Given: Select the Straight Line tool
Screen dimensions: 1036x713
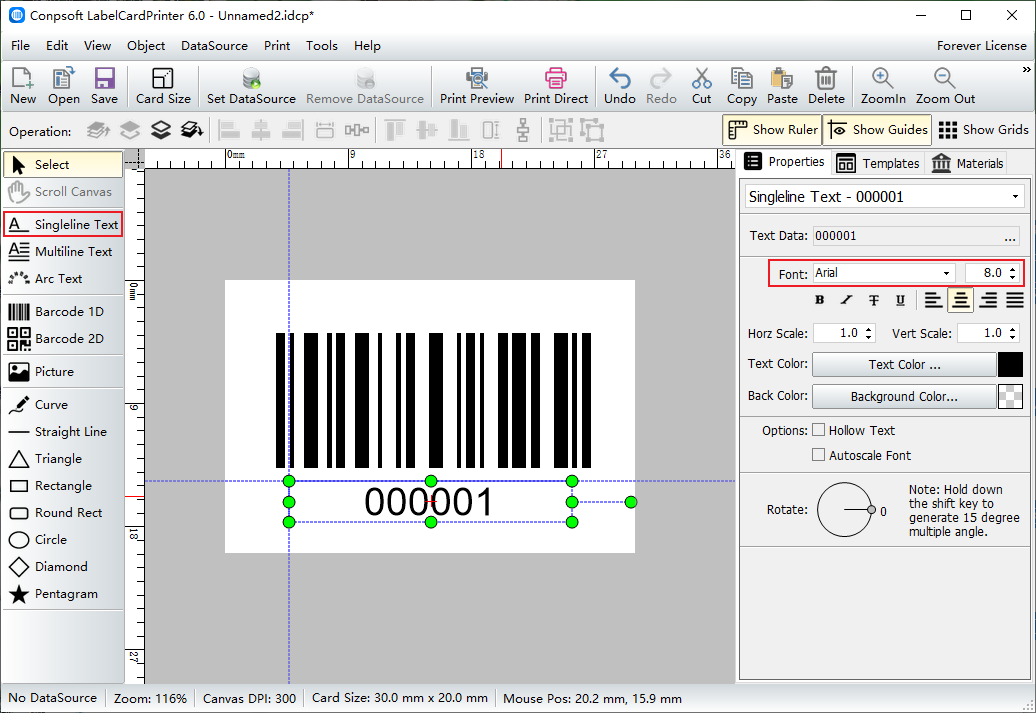Looking at the screenshot, I should pyautogui.click(x=63, y=432).
